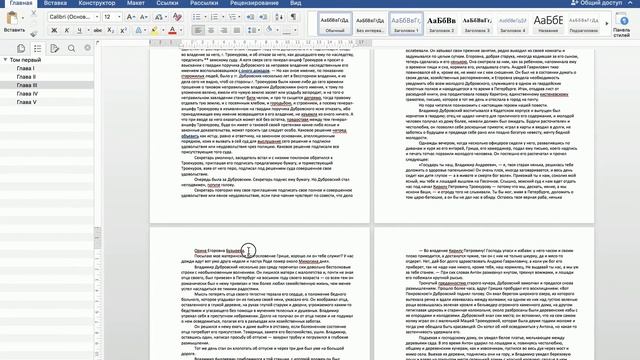Screen dimensions: 640x360
Task: Open the Вид ribbon tab
Action: (x=296, y=3)
